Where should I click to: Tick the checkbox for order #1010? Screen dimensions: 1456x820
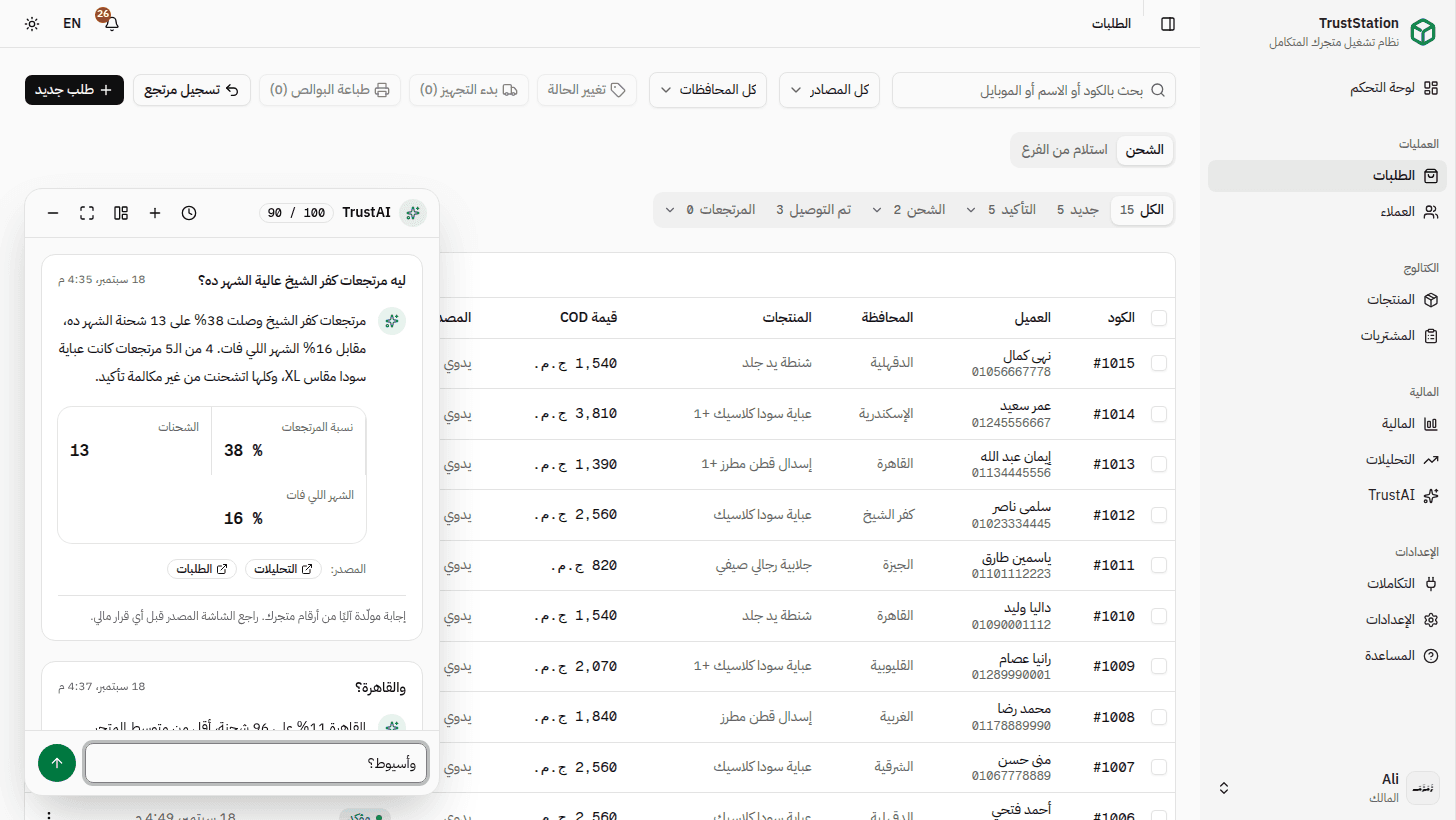tap(1159, 616)
